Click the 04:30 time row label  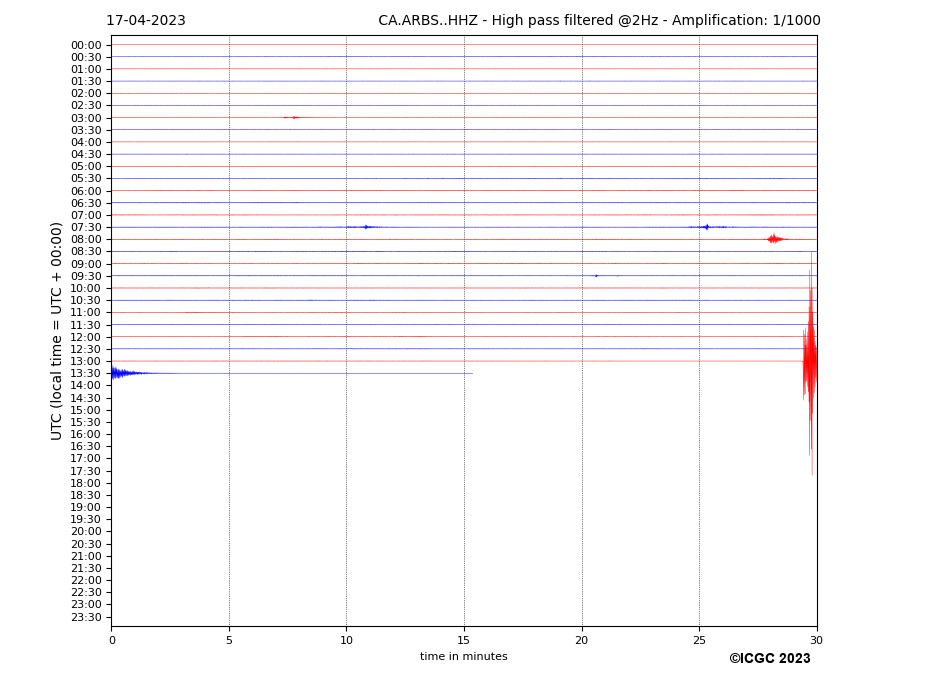(x=86, y=154)
